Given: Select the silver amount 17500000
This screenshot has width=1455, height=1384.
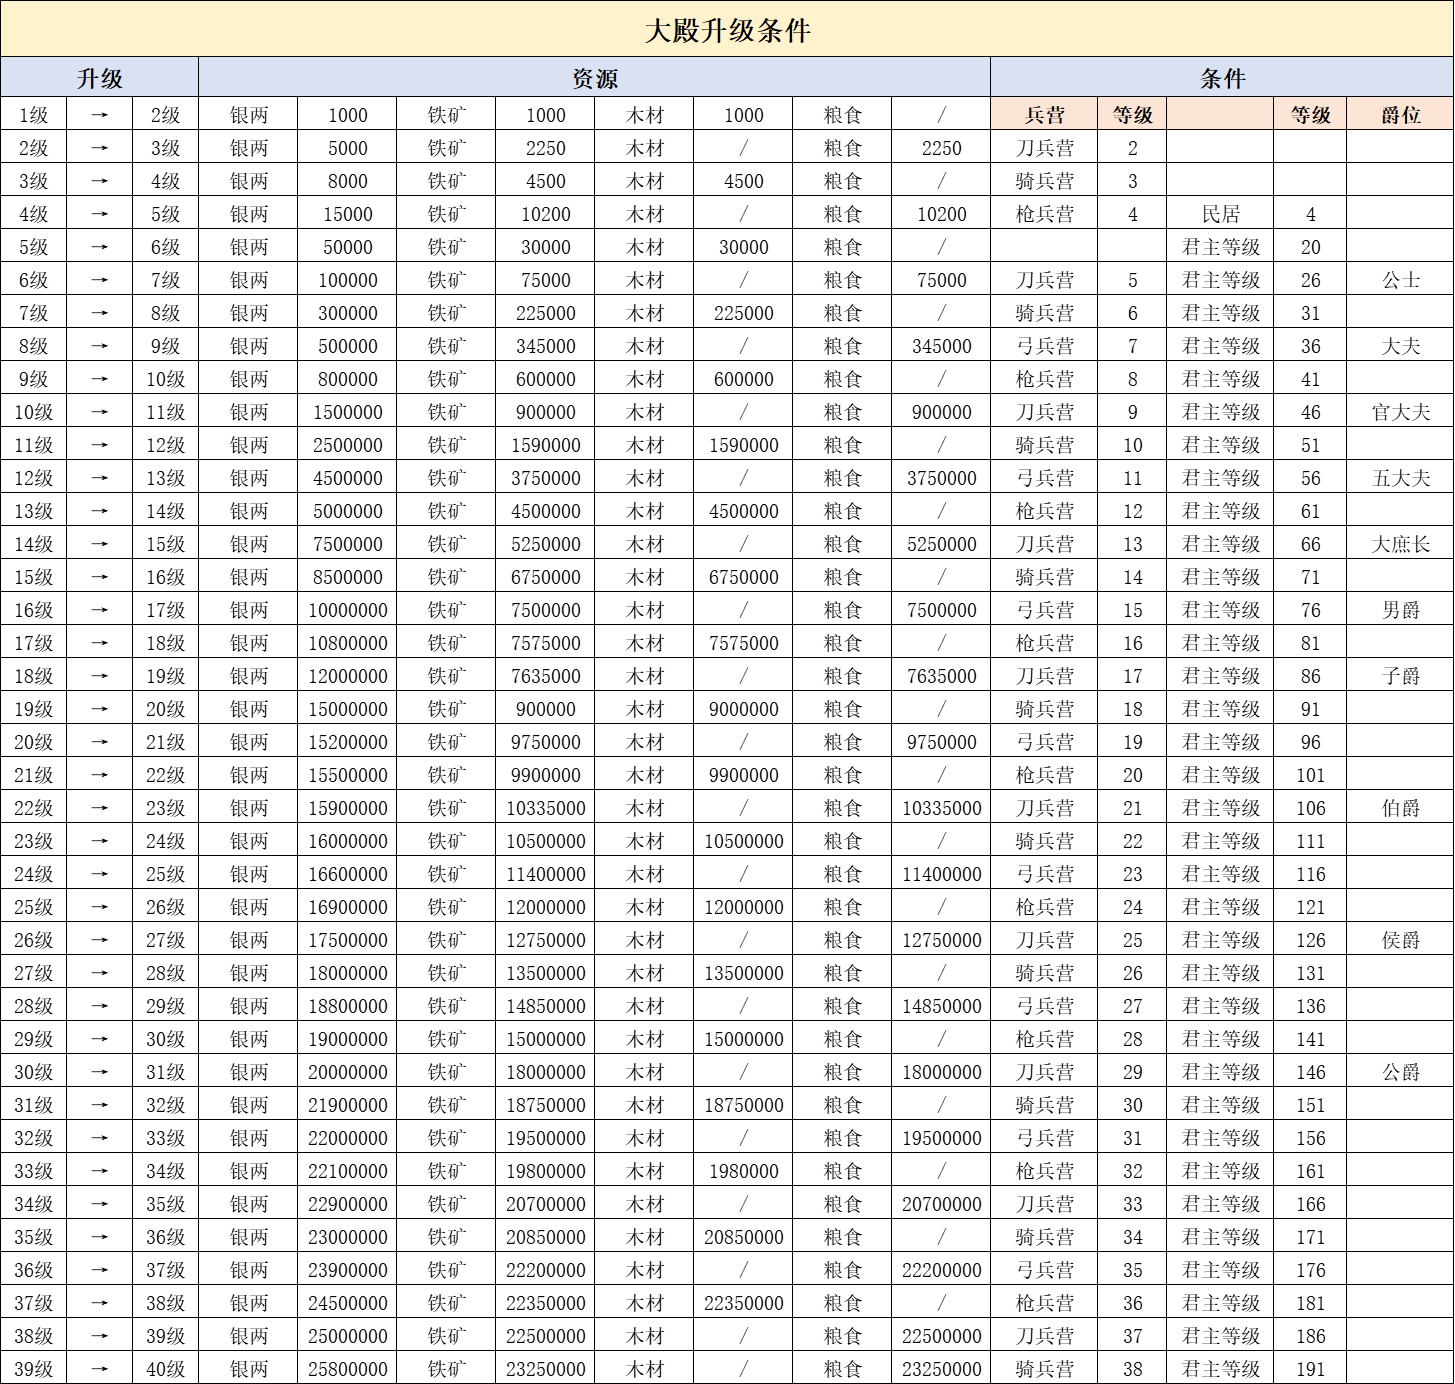Looking at the screenshot, I should (347, 940).
